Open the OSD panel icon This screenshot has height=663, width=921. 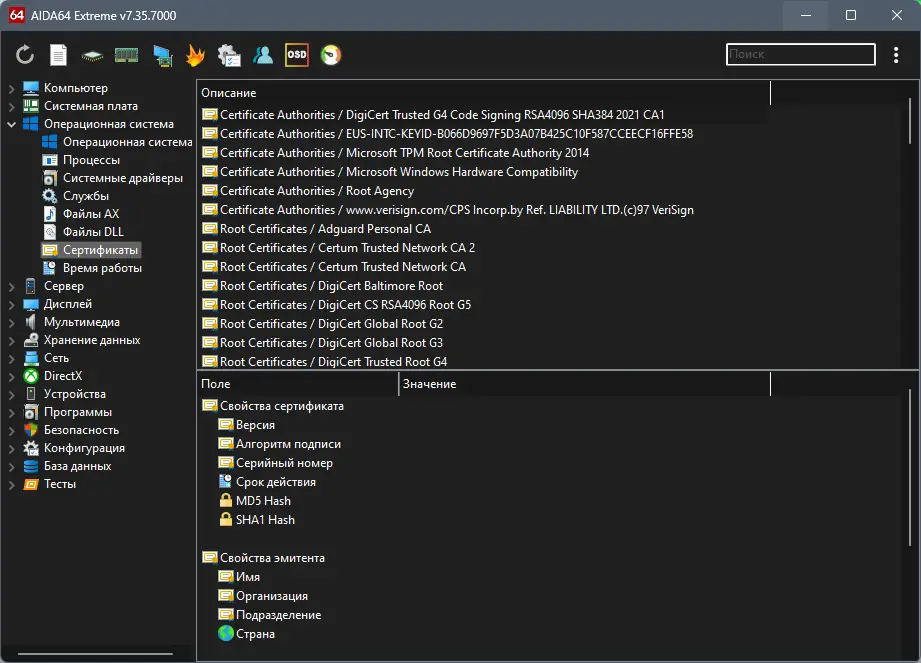click(297, 55)
